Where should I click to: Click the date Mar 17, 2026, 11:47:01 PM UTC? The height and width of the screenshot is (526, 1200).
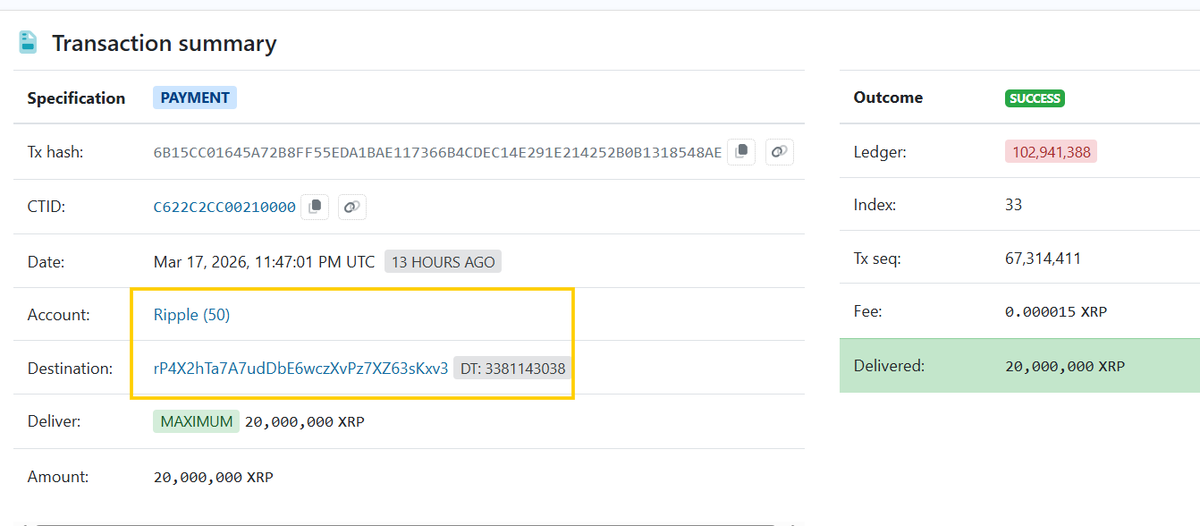[x=264, y=262]
